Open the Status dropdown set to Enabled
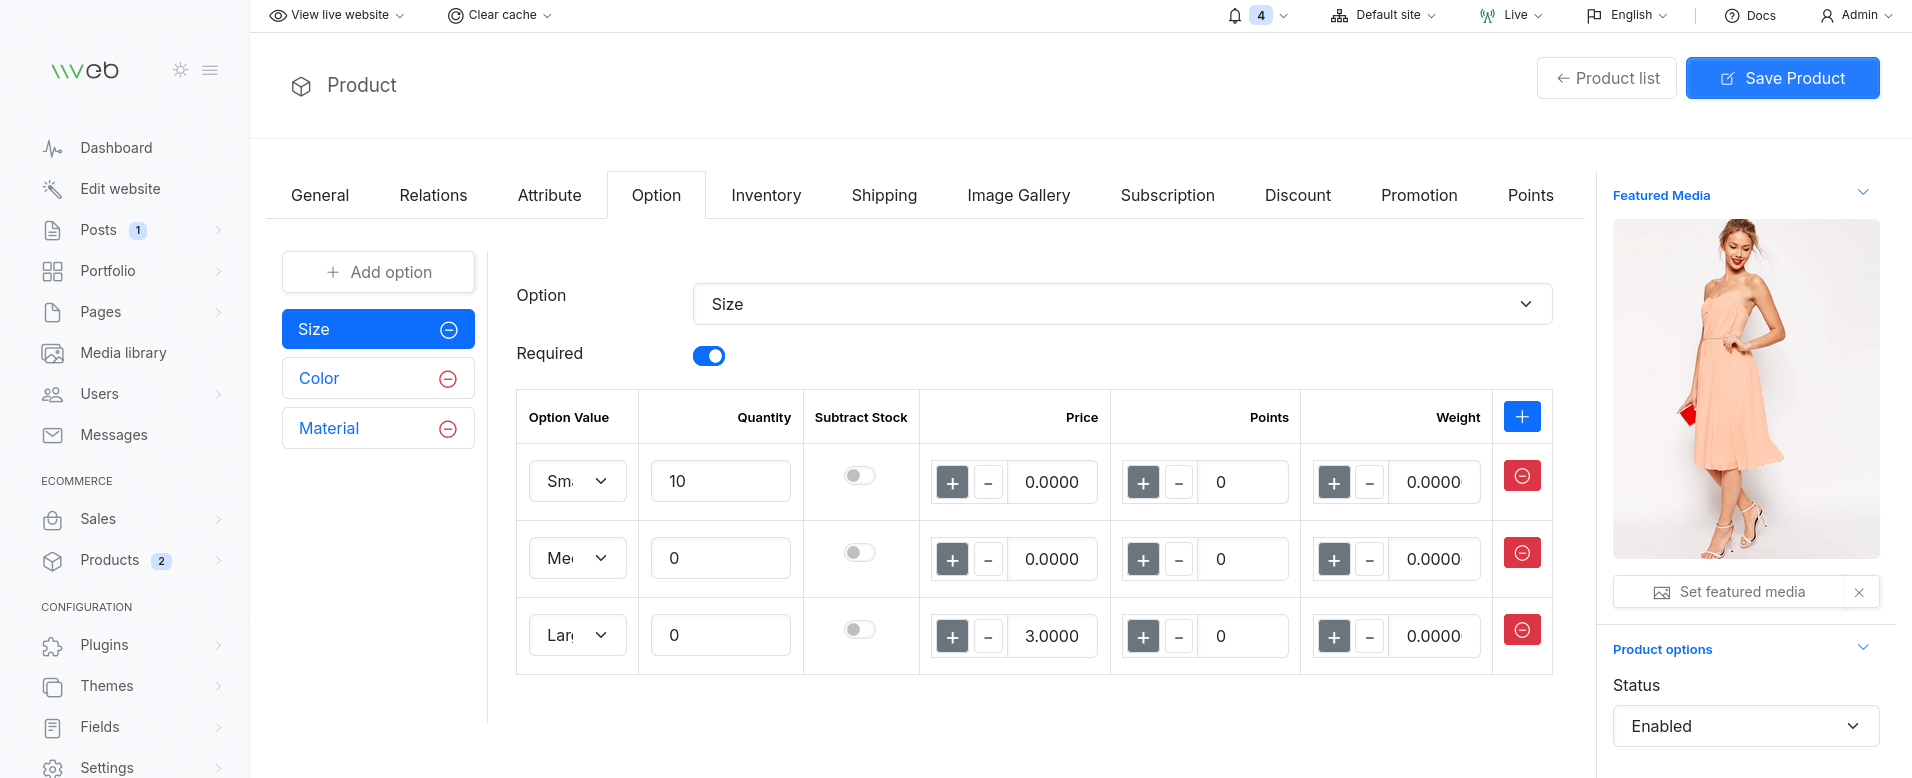The width and height of the screenshot is (1912, 778). pyautogui.click(x=1745, y=726)
